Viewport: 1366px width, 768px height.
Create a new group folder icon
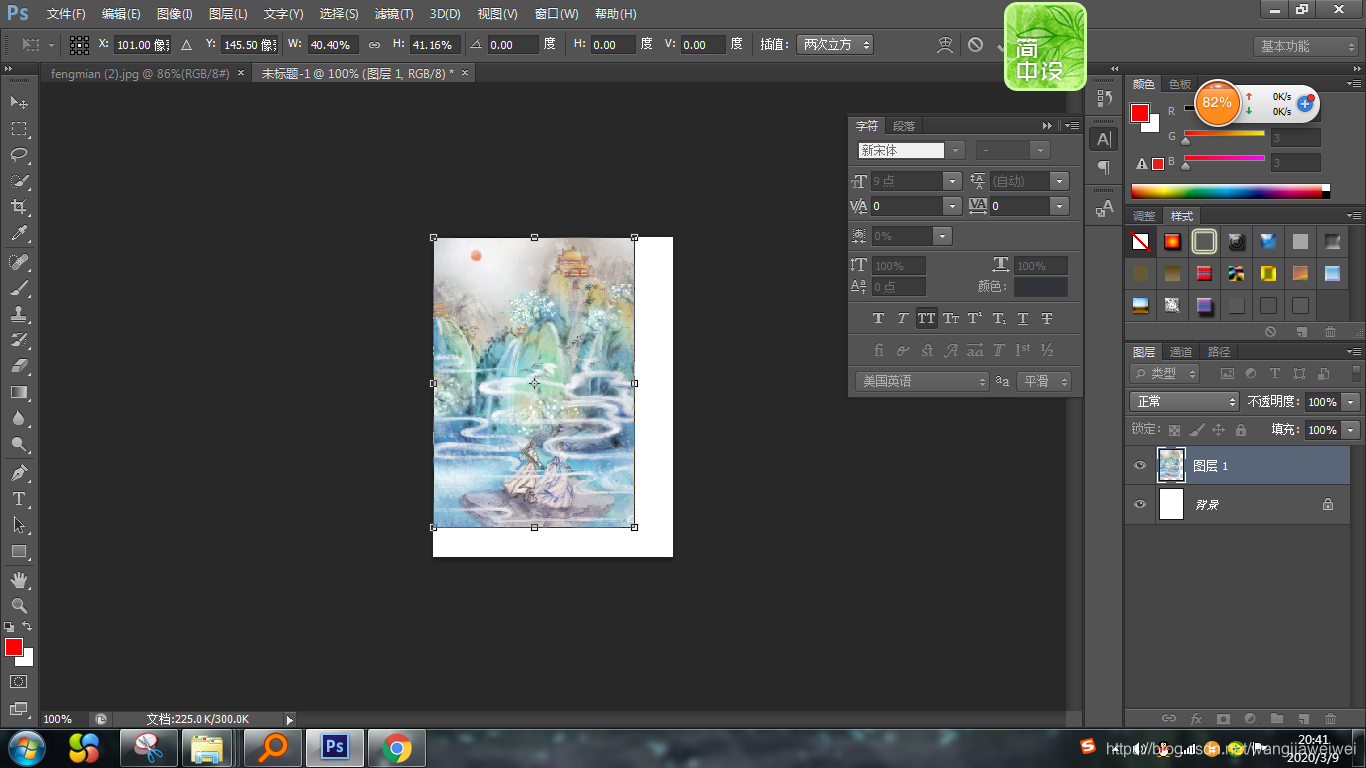pyautogui.click(x=1276, y=718)
